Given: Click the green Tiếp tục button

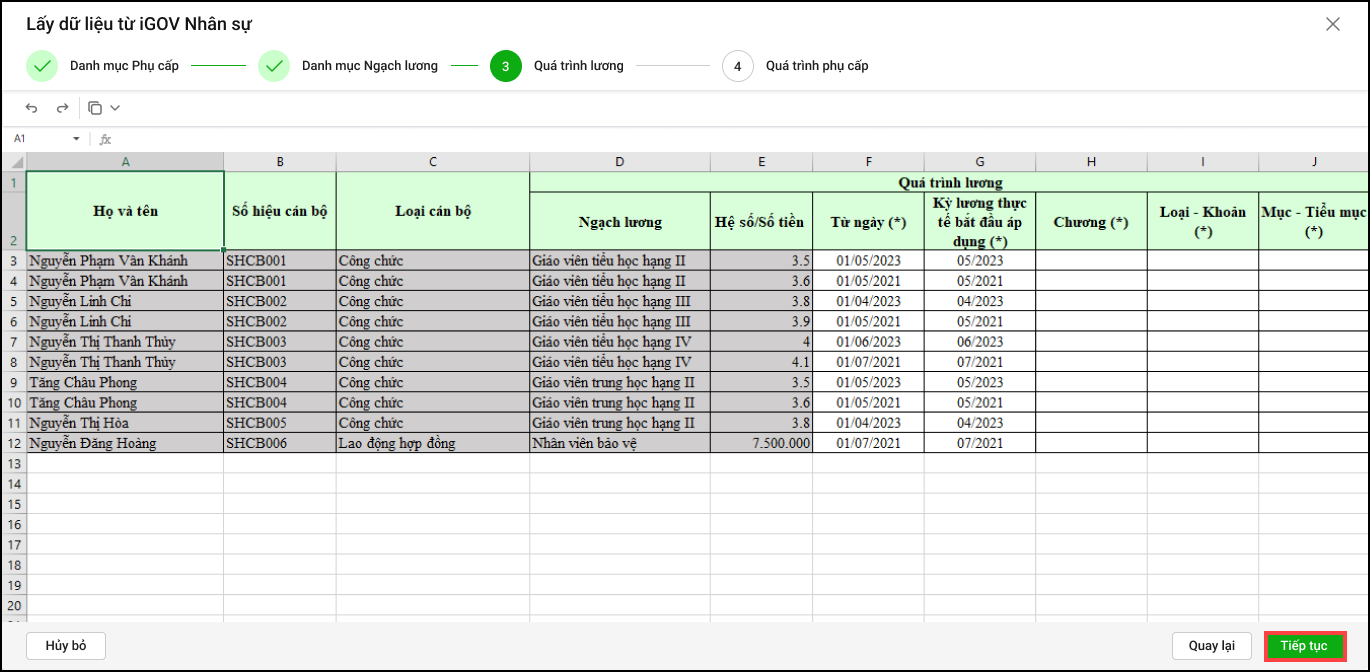Looking at the screenshot, I should coord(1304,646).
